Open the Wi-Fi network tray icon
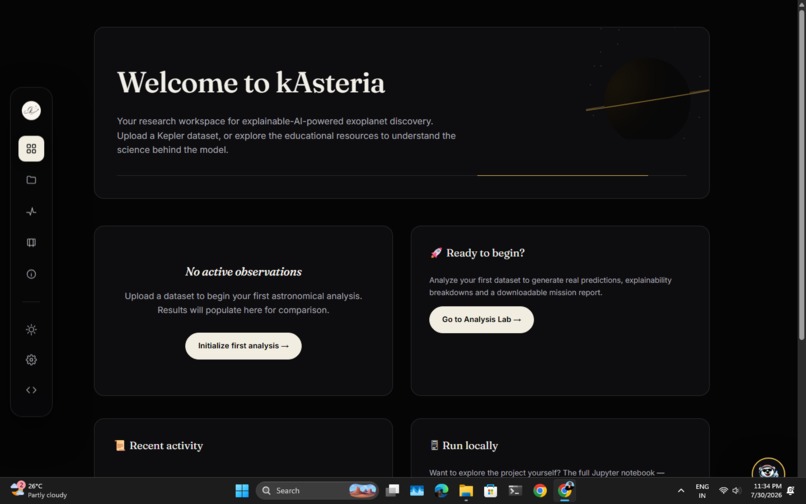The image size is (806, 504). click(x=723, y=491)
